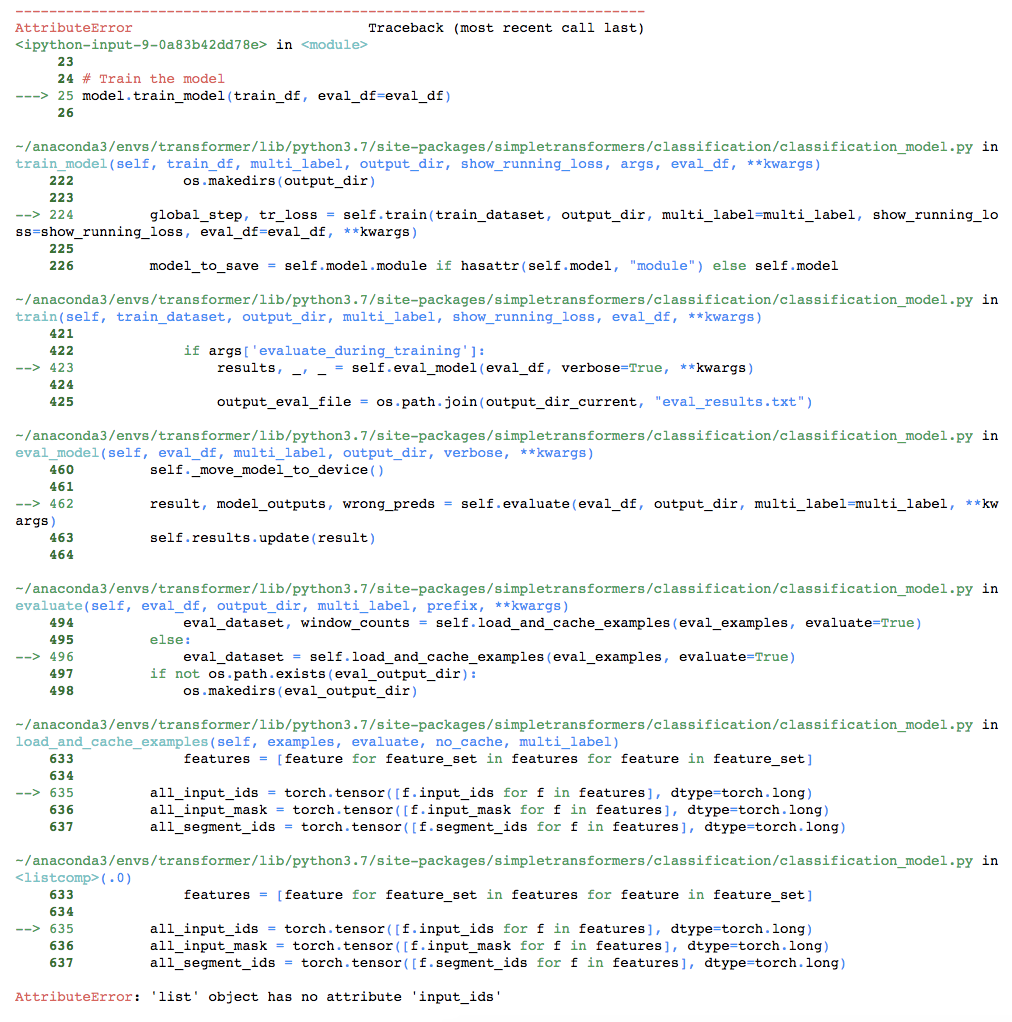Click line number 424
The height and width of the screenshot is (1022, 1012).
click(61, 385)
